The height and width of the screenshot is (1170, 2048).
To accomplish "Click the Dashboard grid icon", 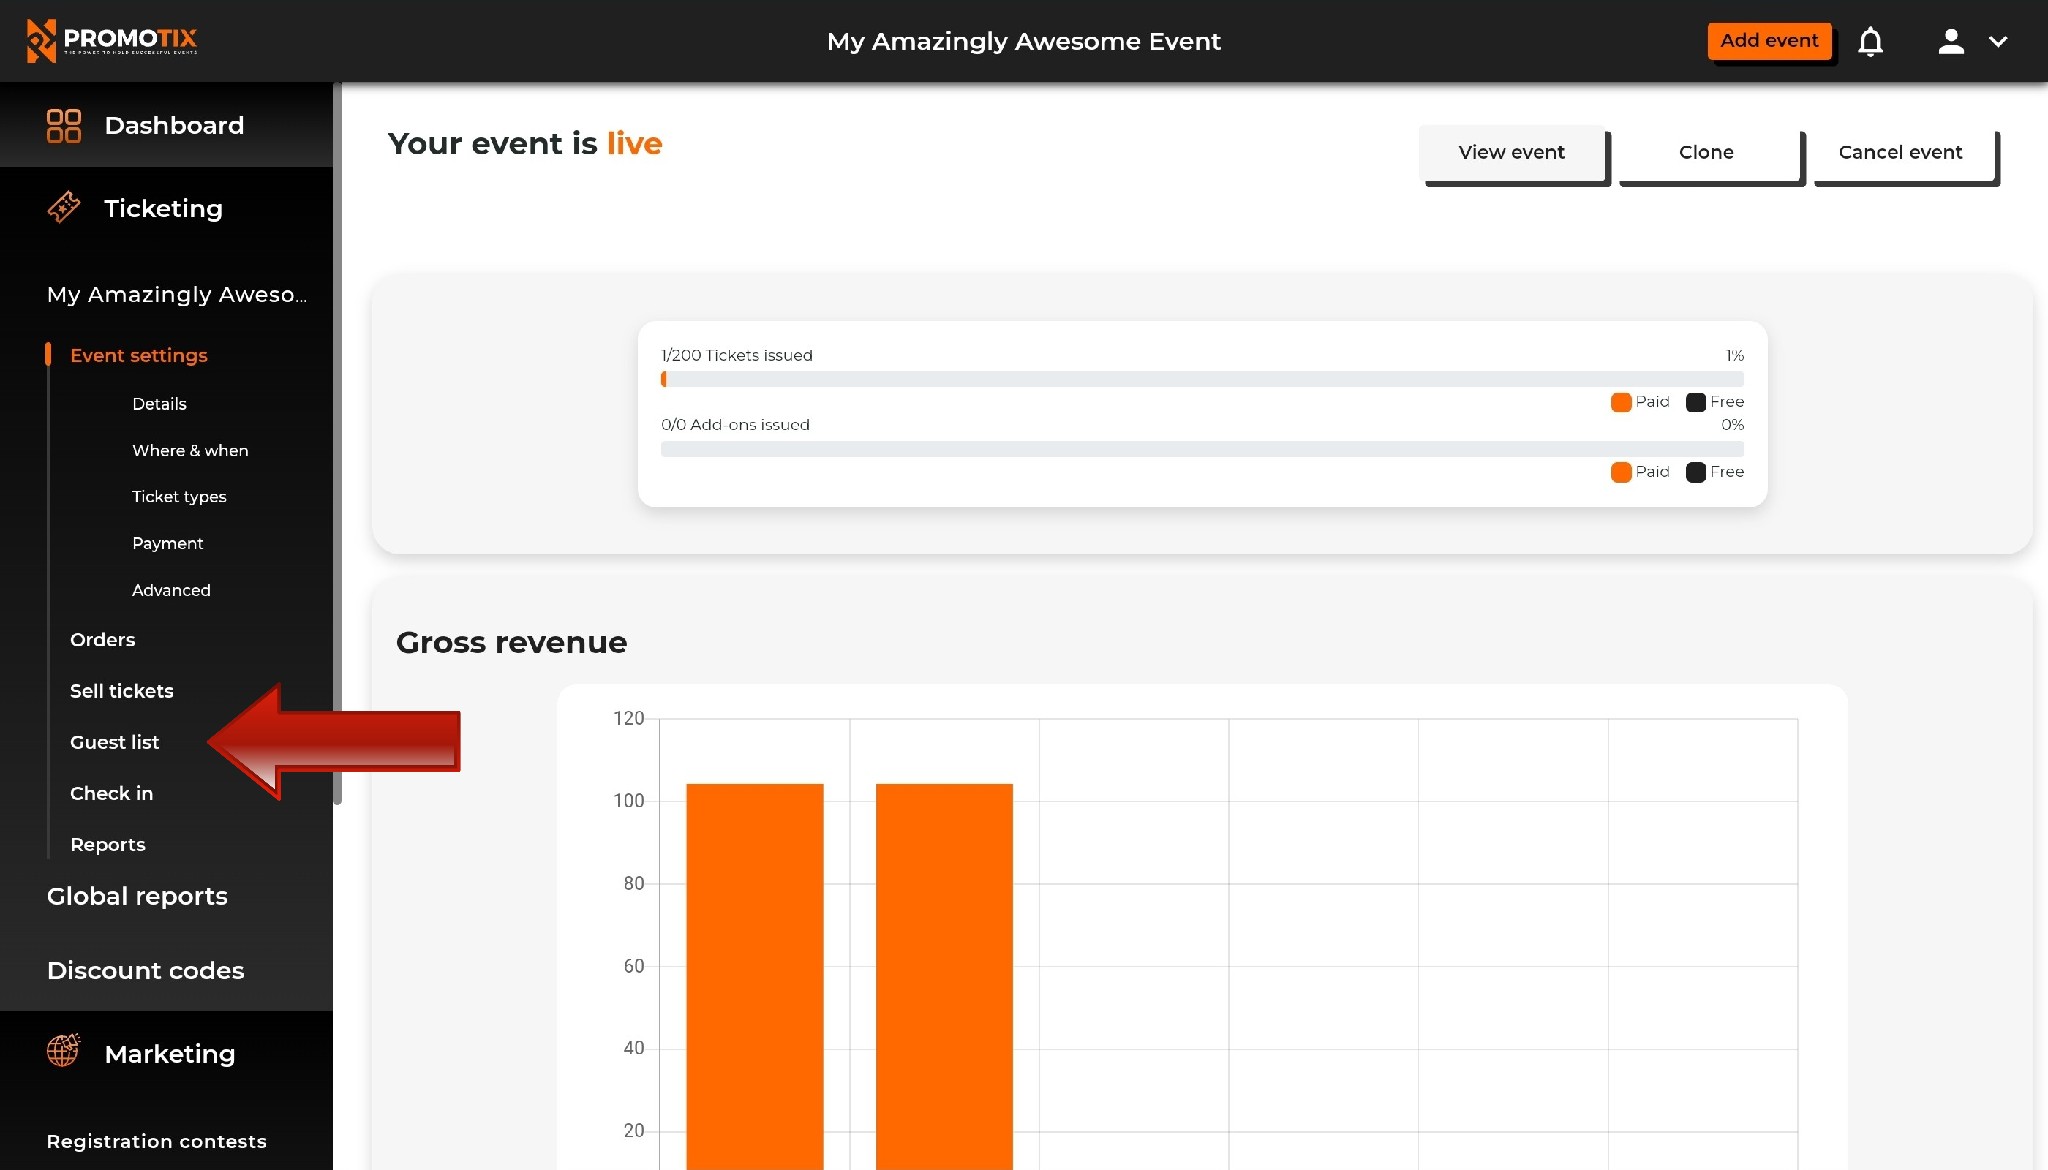I will point(64,126).
